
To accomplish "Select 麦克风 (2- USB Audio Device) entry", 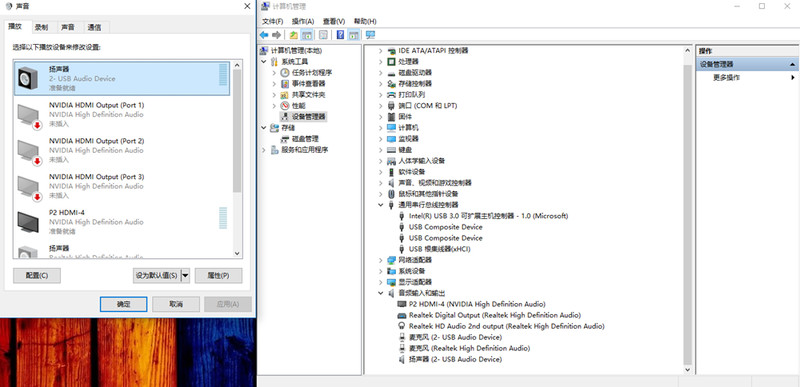I will pyautogui.click(x=455, y=338).
